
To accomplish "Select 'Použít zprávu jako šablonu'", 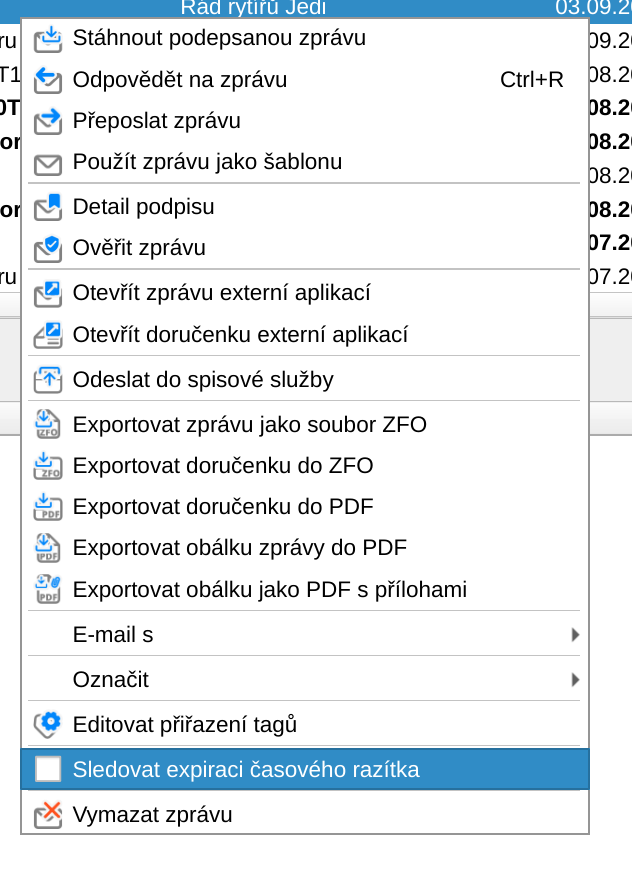I will click(x=207, y=162).
